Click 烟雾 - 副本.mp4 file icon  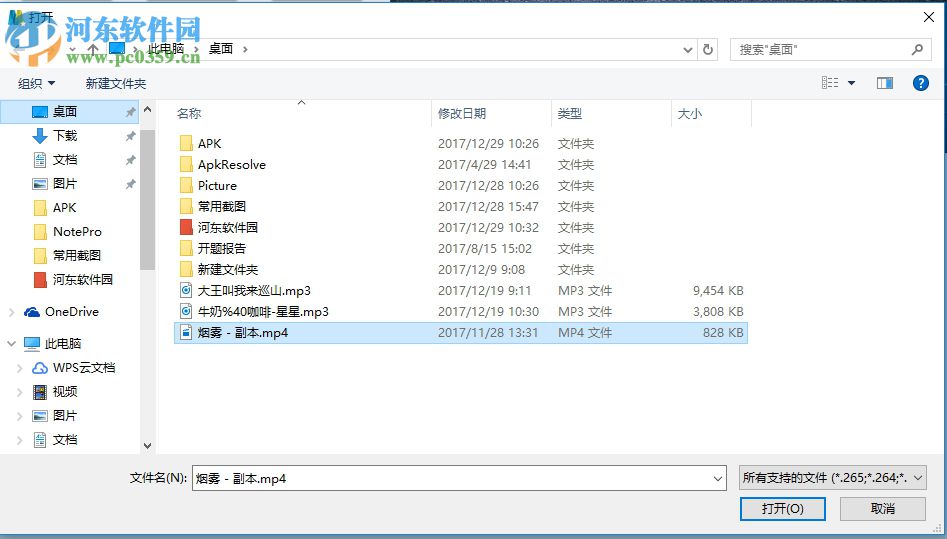click(187, 332)
